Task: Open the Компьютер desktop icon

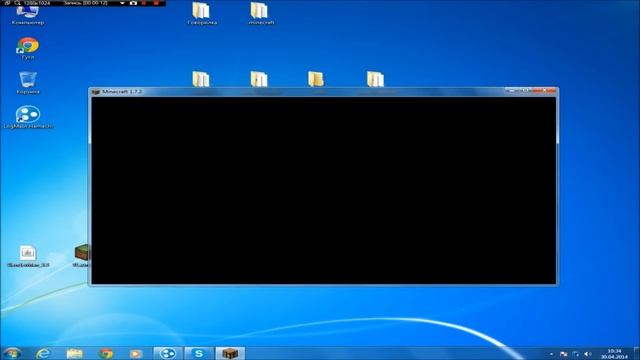Action: pyautogui.click(x=27, y=16)
